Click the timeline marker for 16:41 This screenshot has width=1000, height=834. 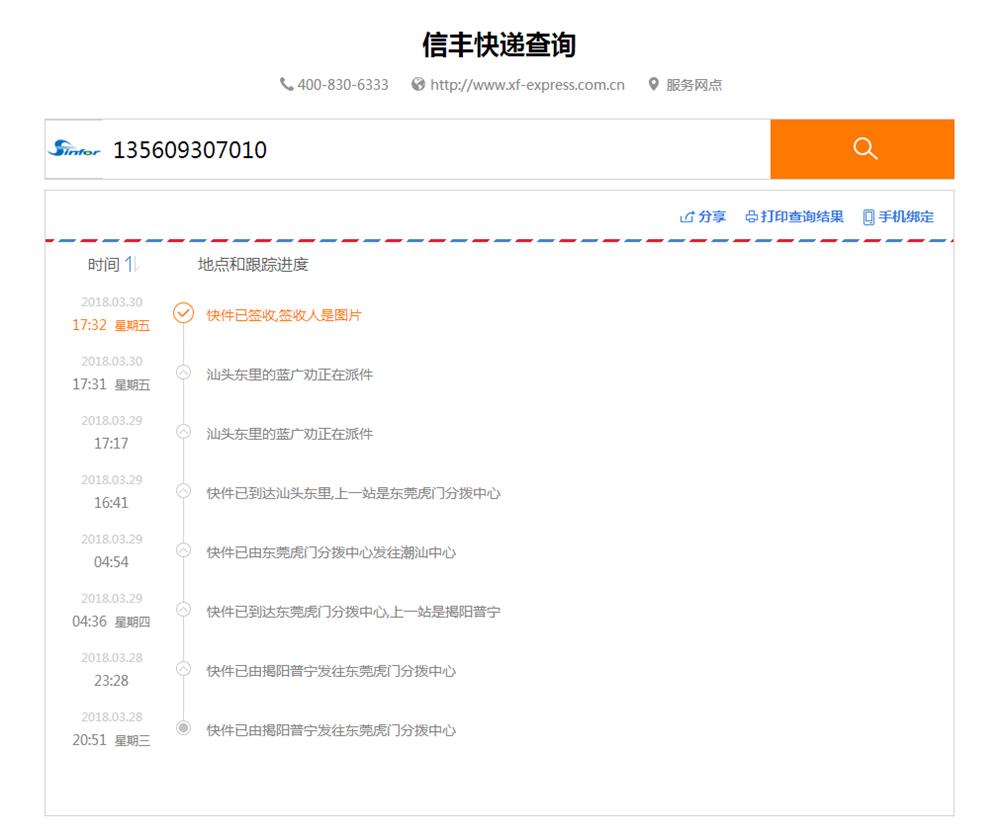click(x=184, y=491)
